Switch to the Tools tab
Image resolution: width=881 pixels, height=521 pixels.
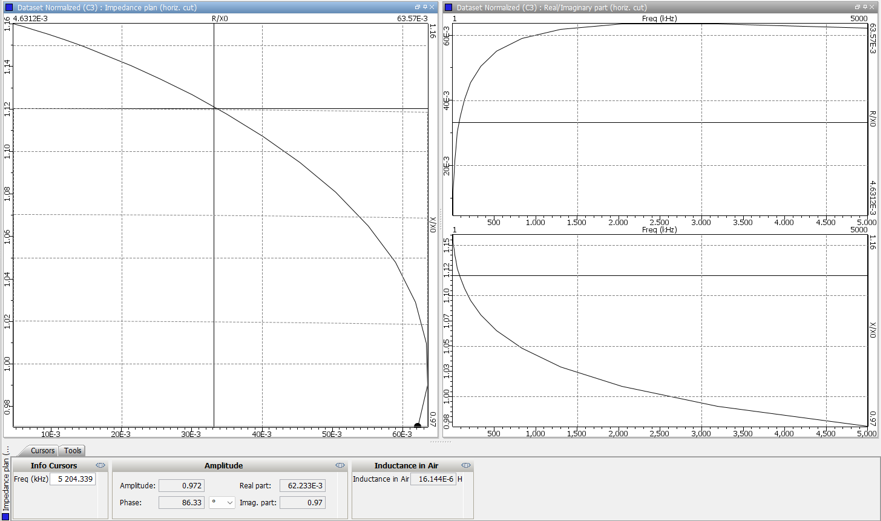73,451
